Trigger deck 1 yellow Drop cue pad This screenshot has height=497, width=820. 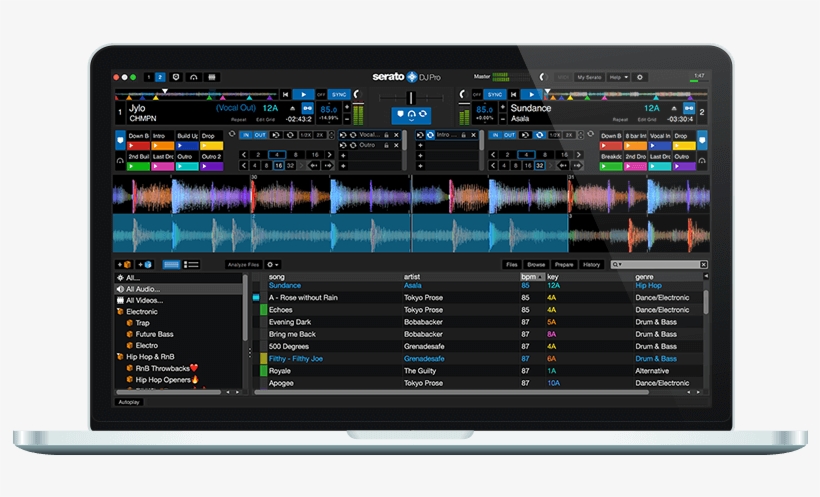[211, 145]
